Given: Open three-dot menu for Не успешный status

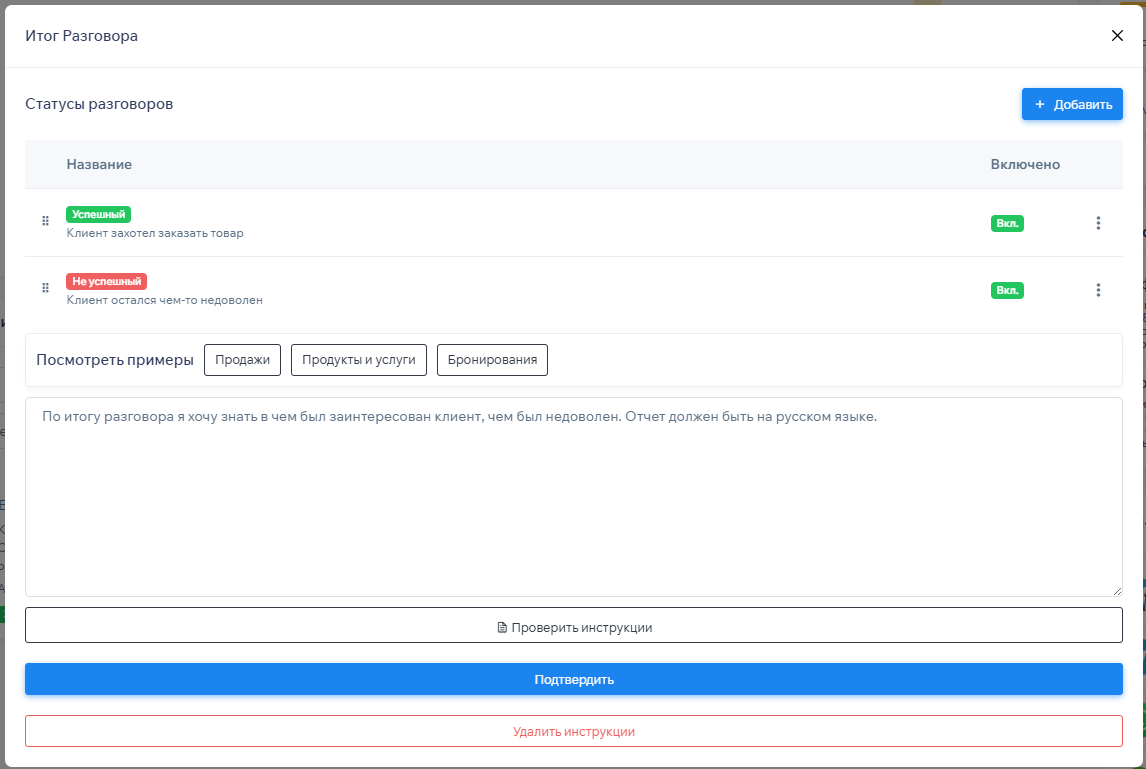Looking at the screenshot, I should pos(1098,290).
